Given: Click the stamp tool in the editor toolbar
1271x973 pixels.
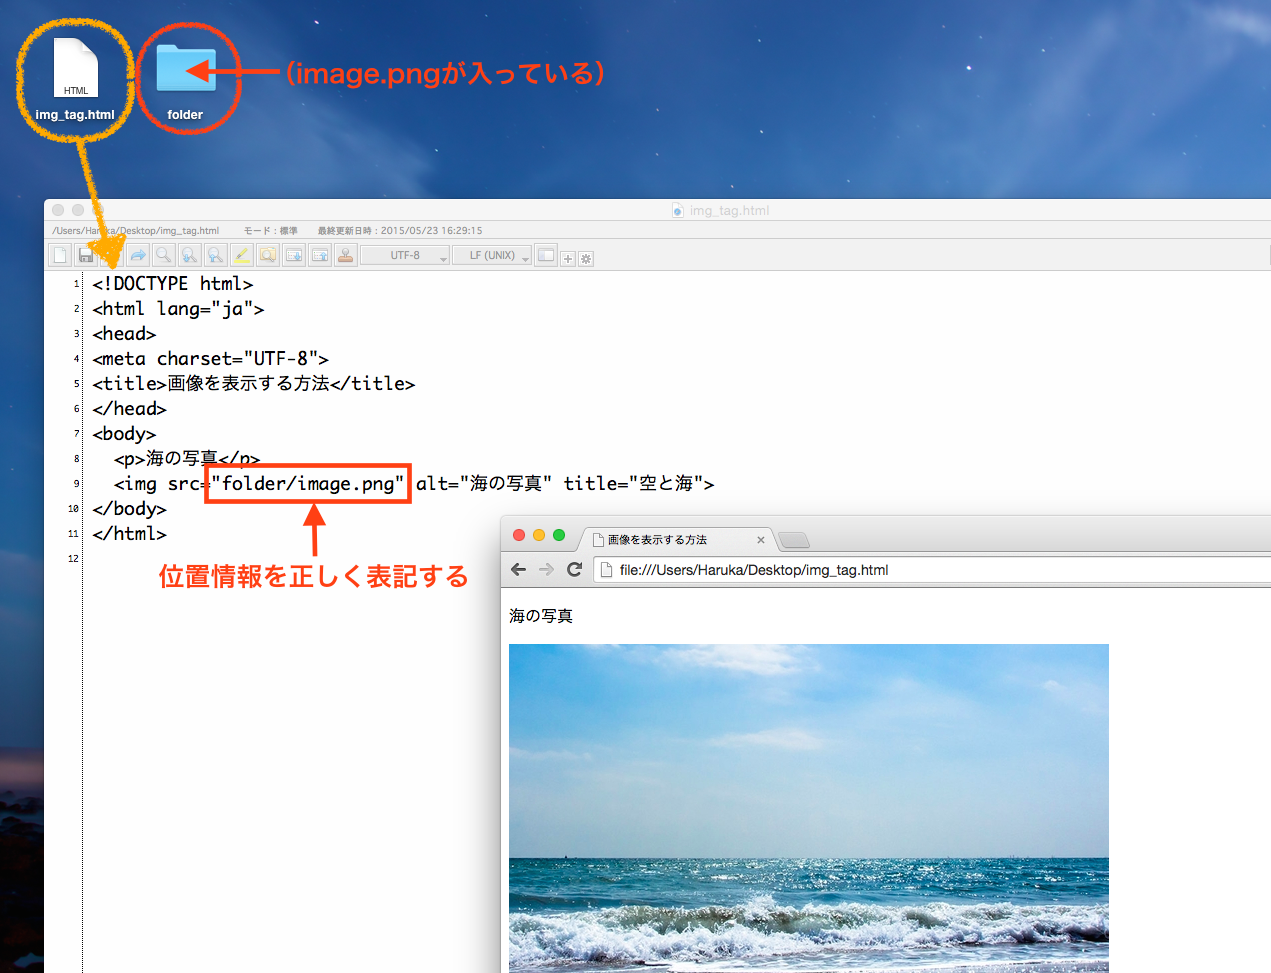Looking at the screenshot, I should point(345,255).
